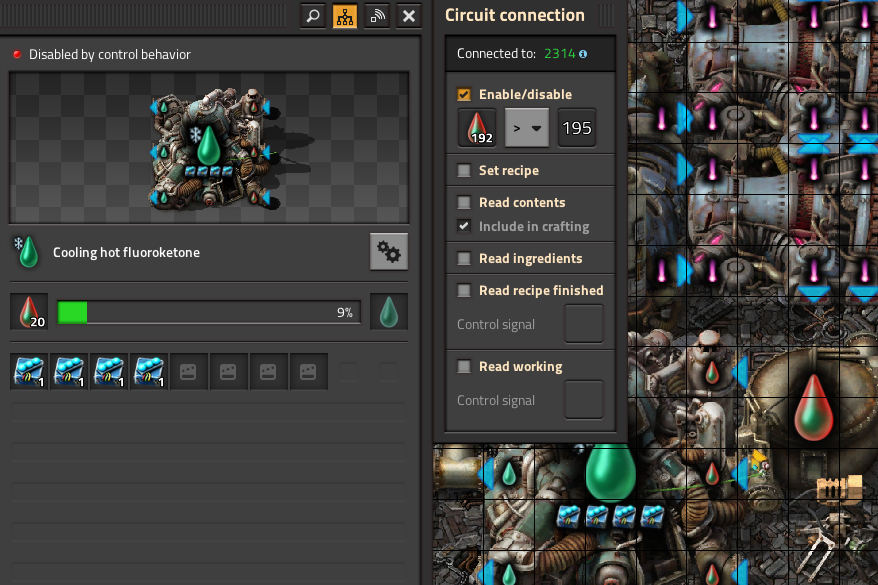Select the hot fluoroketone condition signal icon
Screen dimensions: 878x585
477,128
